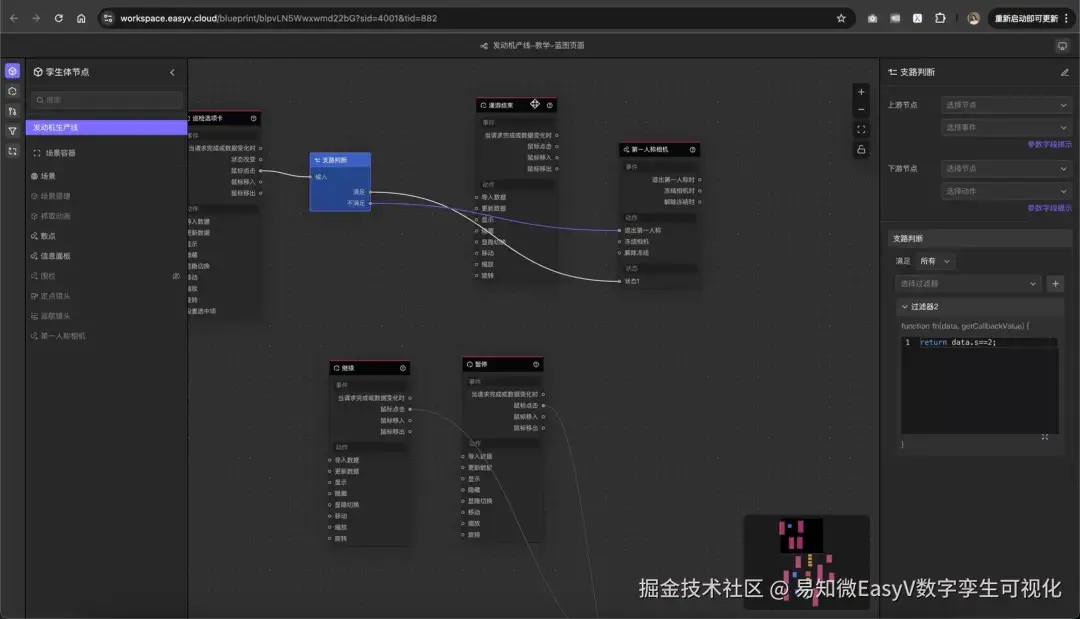This screenshot has height=619, width=1080.
Task: Zoom in canvas with plus button
Action: 861,92
